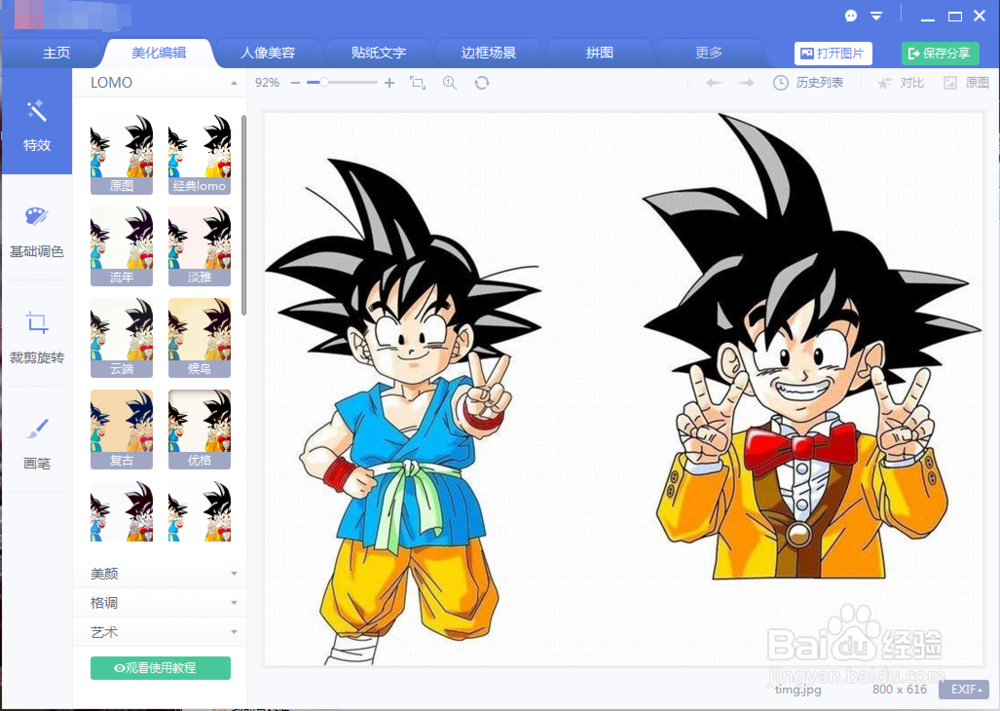Click the zoom slider handle
Viewport: 1000px width, 711px height.
pyautogui.click(x=324, y=83)
